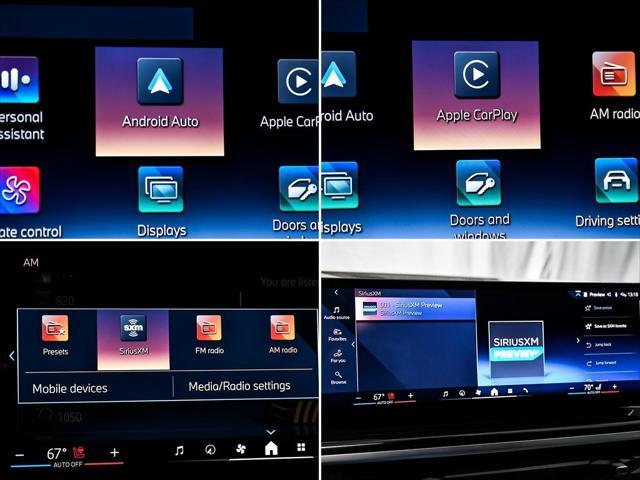Lower the 70° passenger temperature with minus

[x=572, y=388]
